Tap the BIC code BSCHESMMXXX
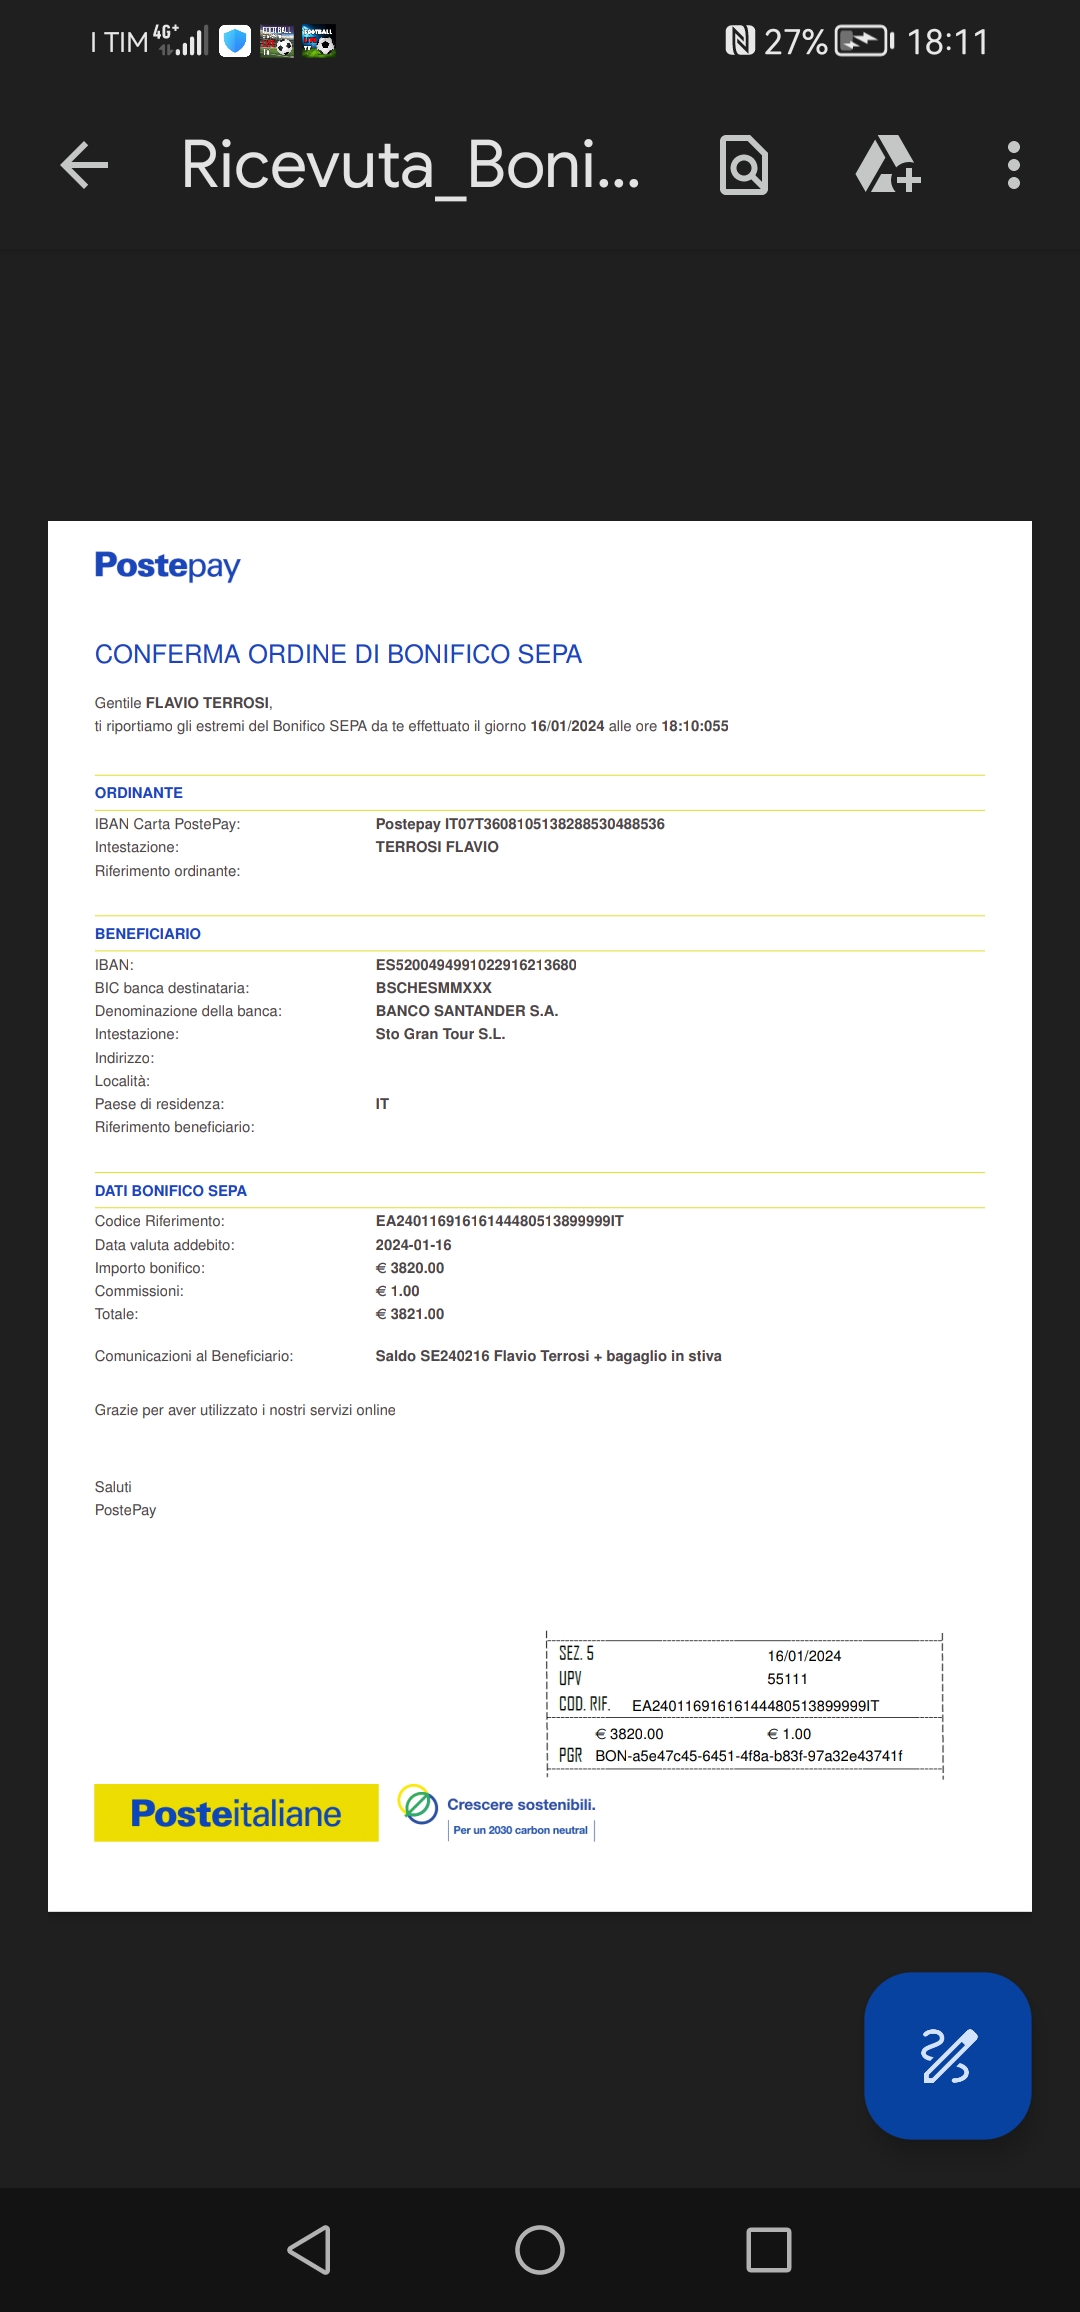Viewport: 1080px width, 2312px height. [x=434, y=988]
